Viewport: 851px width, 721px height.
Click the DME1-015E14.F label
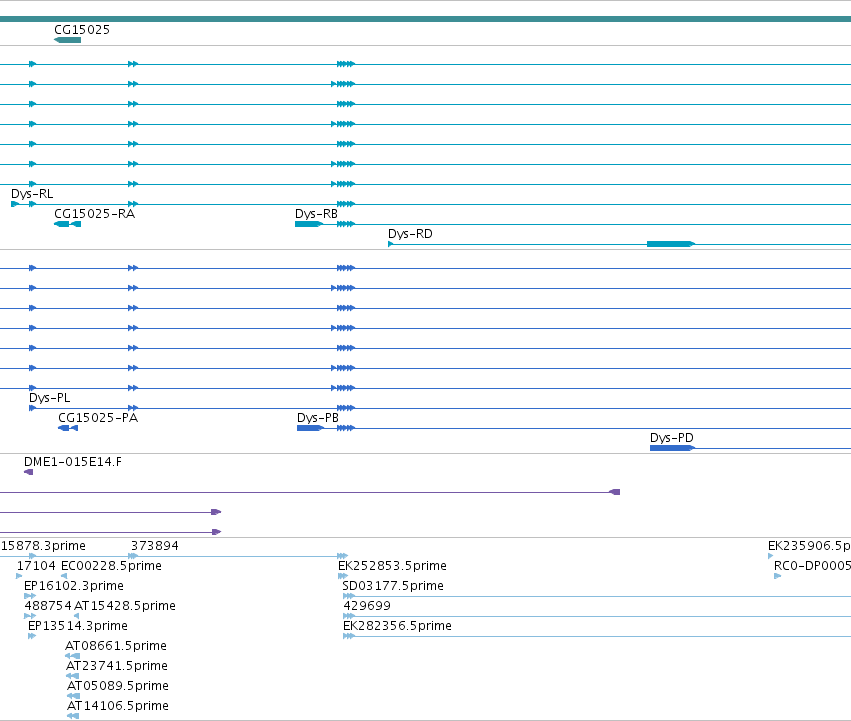coord(73,462)
